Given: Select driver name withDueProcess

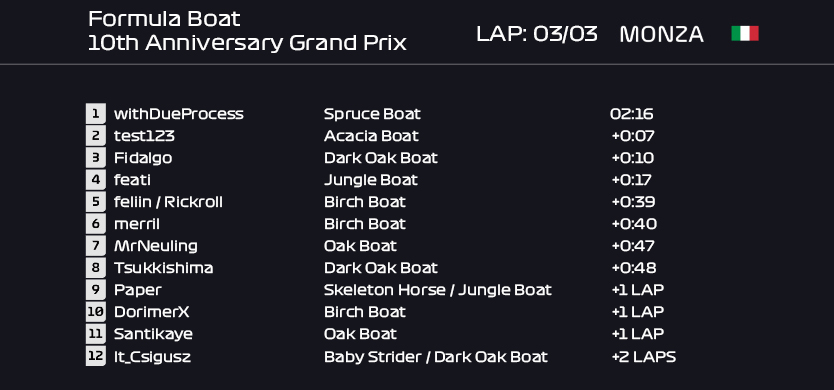Looking at the screenshot, I should (x=179, y=114).
